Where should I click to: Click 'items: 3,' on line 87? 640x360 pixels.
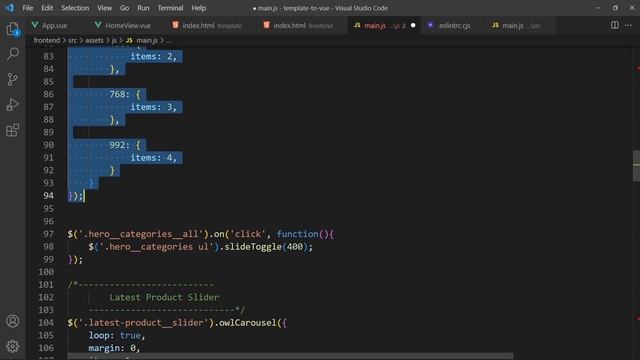tap(153, 107)
